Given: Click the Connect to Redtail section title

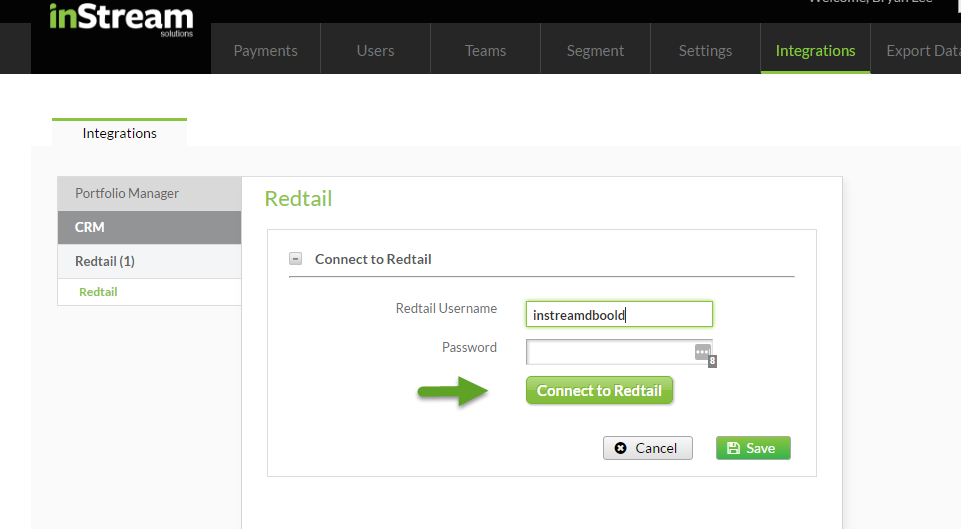Looking at the screenshot, I should 373,259.
